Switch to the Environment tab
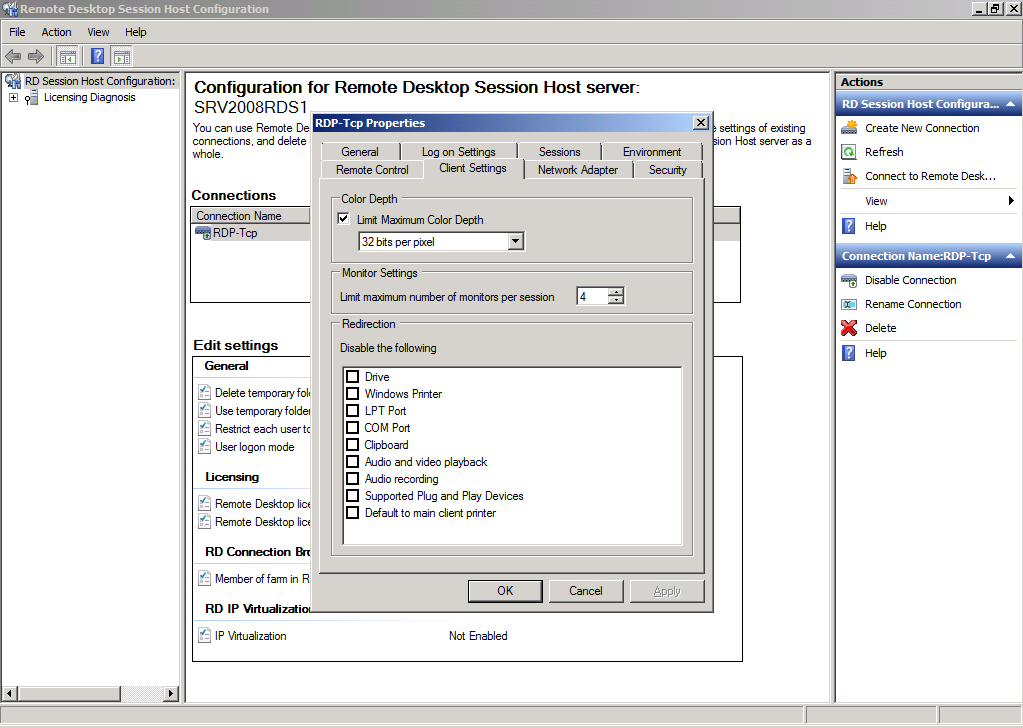The image size is (1023, 728). [652, 151]
